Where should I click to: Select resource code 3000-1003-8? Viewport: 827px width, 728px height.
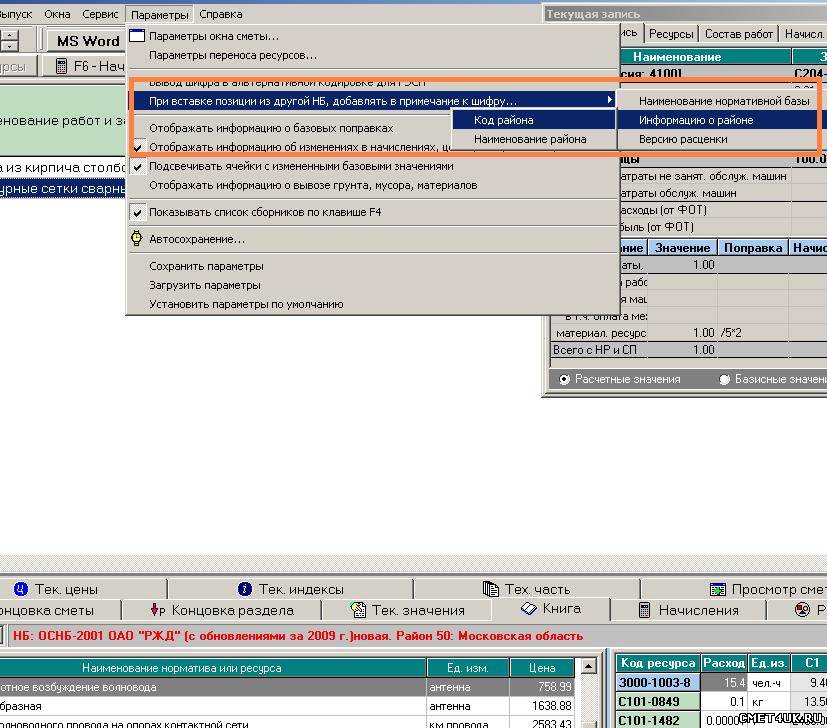658,683
